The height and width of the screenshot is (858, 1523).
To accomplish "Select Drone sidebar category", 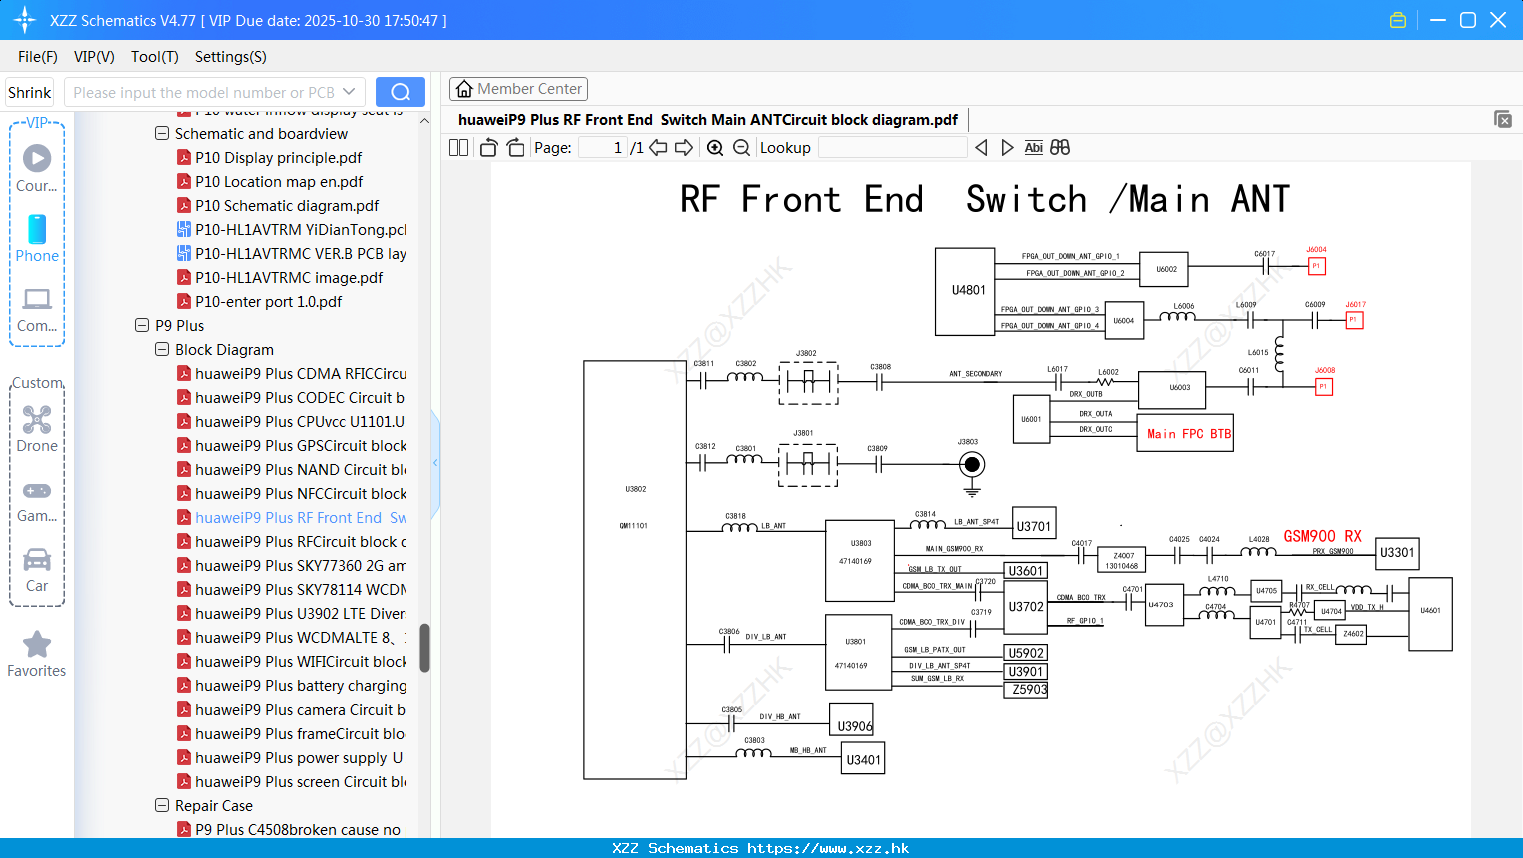I will coord(37,429).
